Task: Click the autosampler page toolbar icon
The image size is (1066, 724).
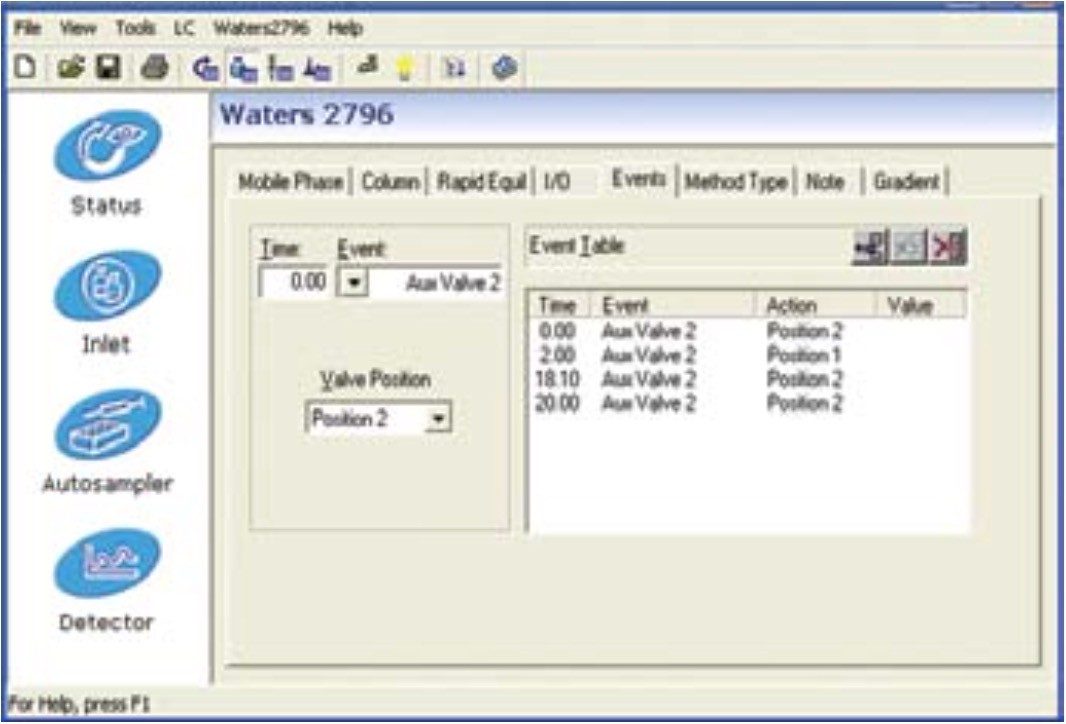Action: point(280,69)
